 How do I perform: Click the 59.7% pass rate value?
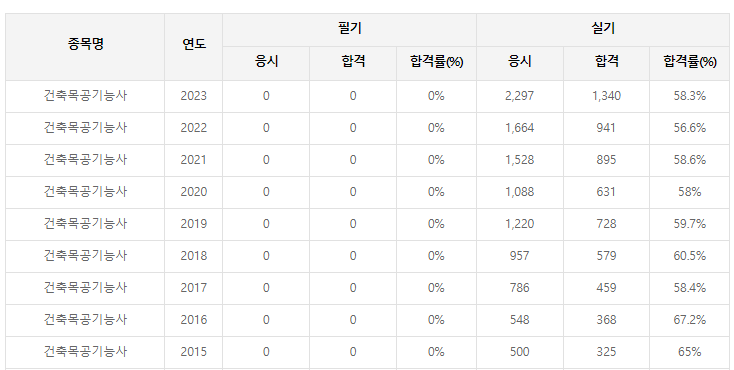pos(690,224)
